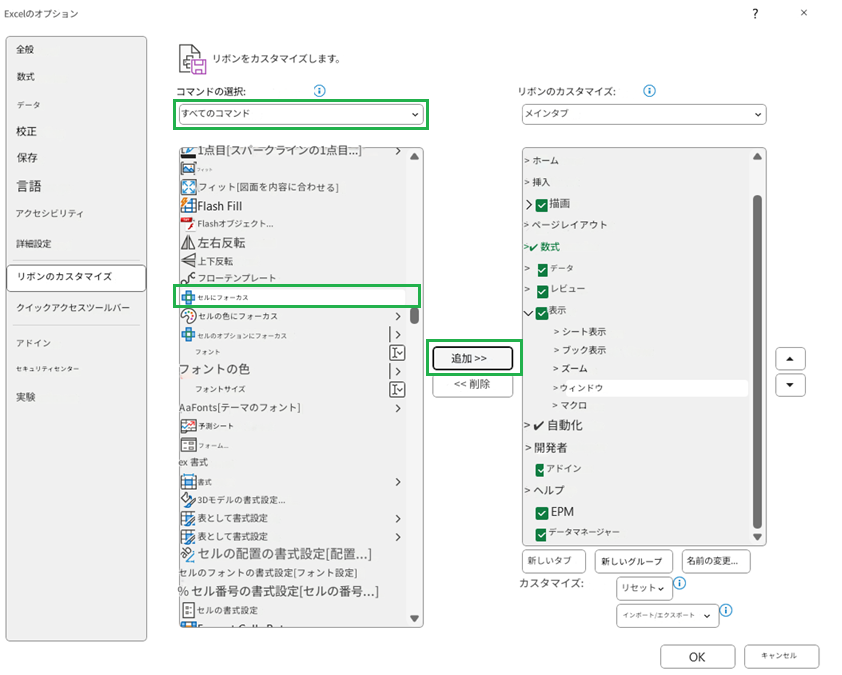Select the フローテンプレート icon
Screen dimensions: 842x675
[188, 278]
